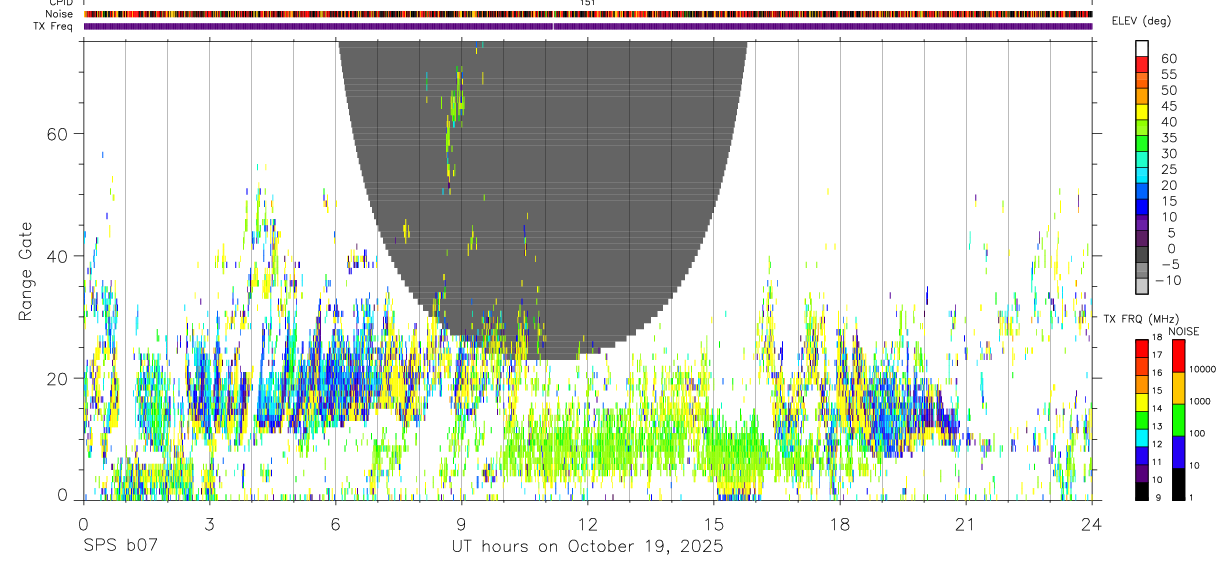Click the '55' label on the ELEV color bar
The width and height of the screenshot is (1228, 567).
(1168, 75)
